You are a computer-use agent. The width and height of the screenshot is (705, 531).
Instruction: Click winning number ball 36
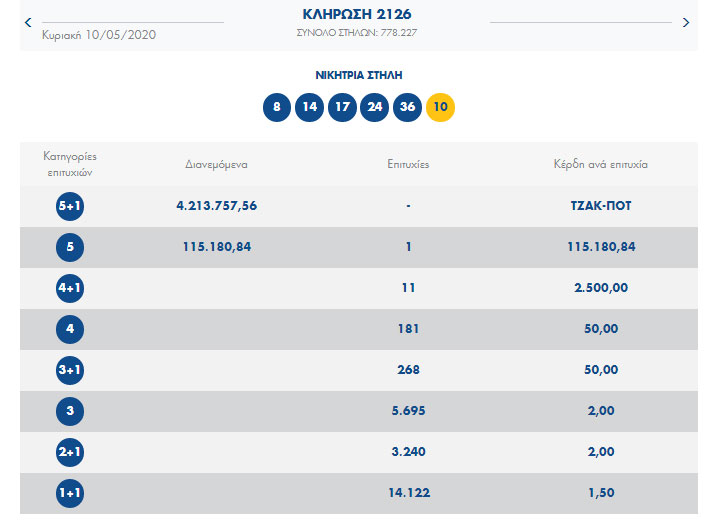point(407,108)
